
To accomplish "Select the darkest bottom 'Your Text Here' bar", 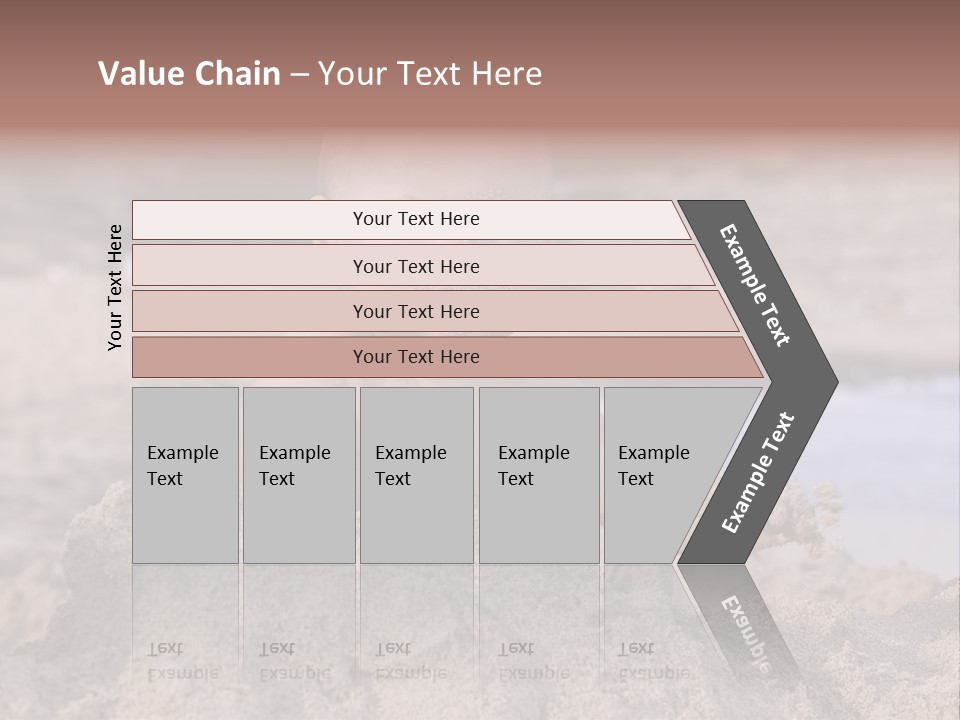I will pyautogui.click(x=416, y=357).
